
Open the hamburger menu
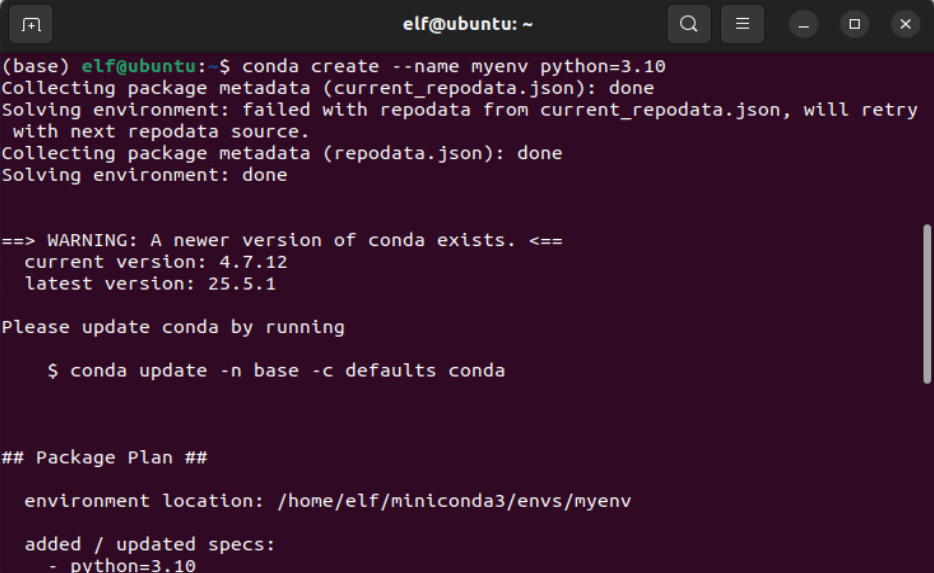tap(742, 24)
